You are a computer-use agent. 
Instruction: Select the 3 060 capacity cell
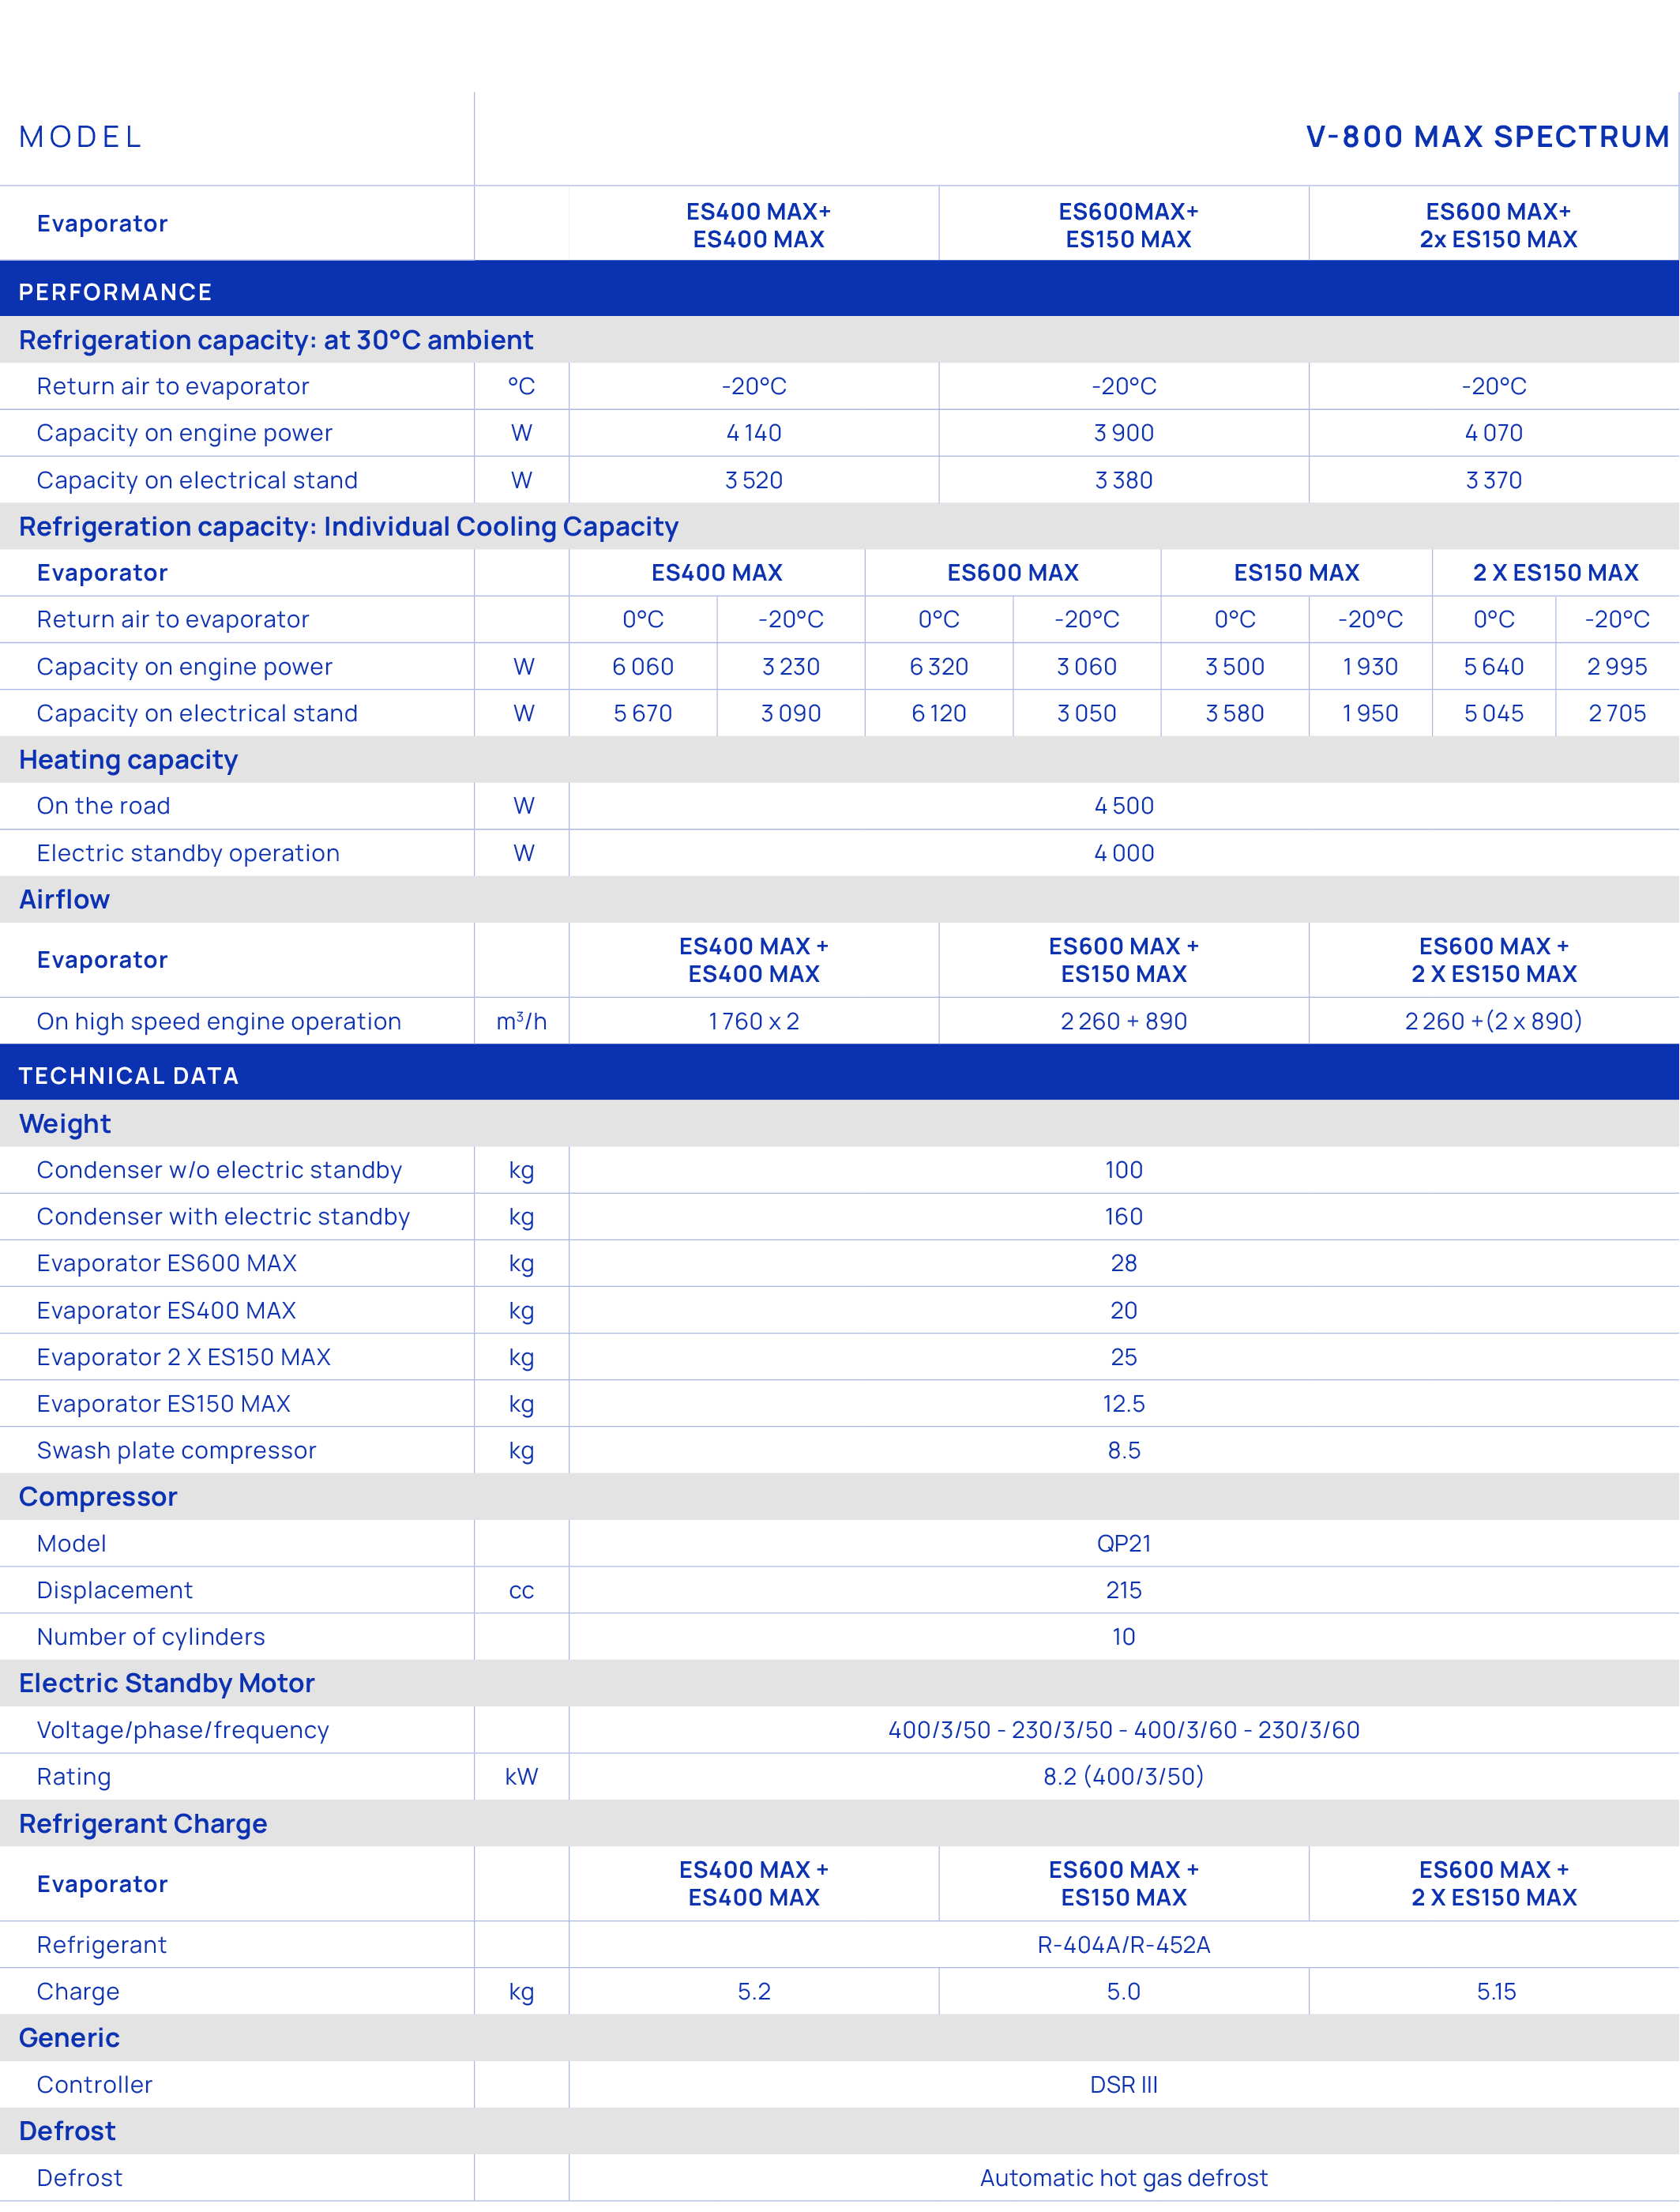coord(1087,667)
